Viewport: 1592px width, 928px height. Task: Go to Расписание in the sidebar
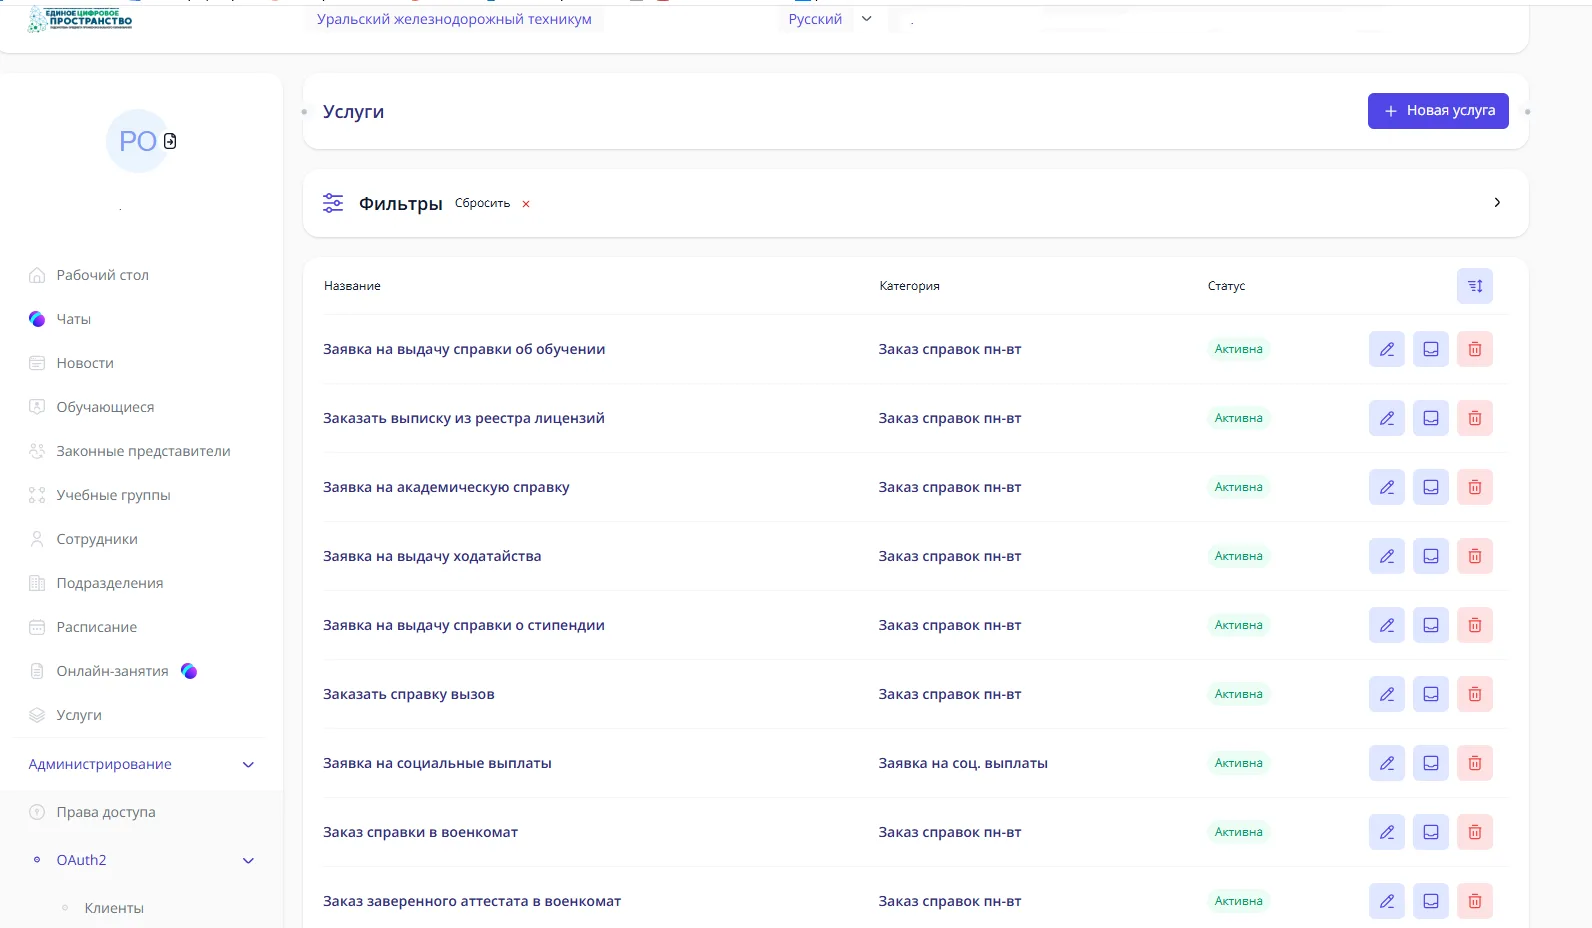coord(97,627)
